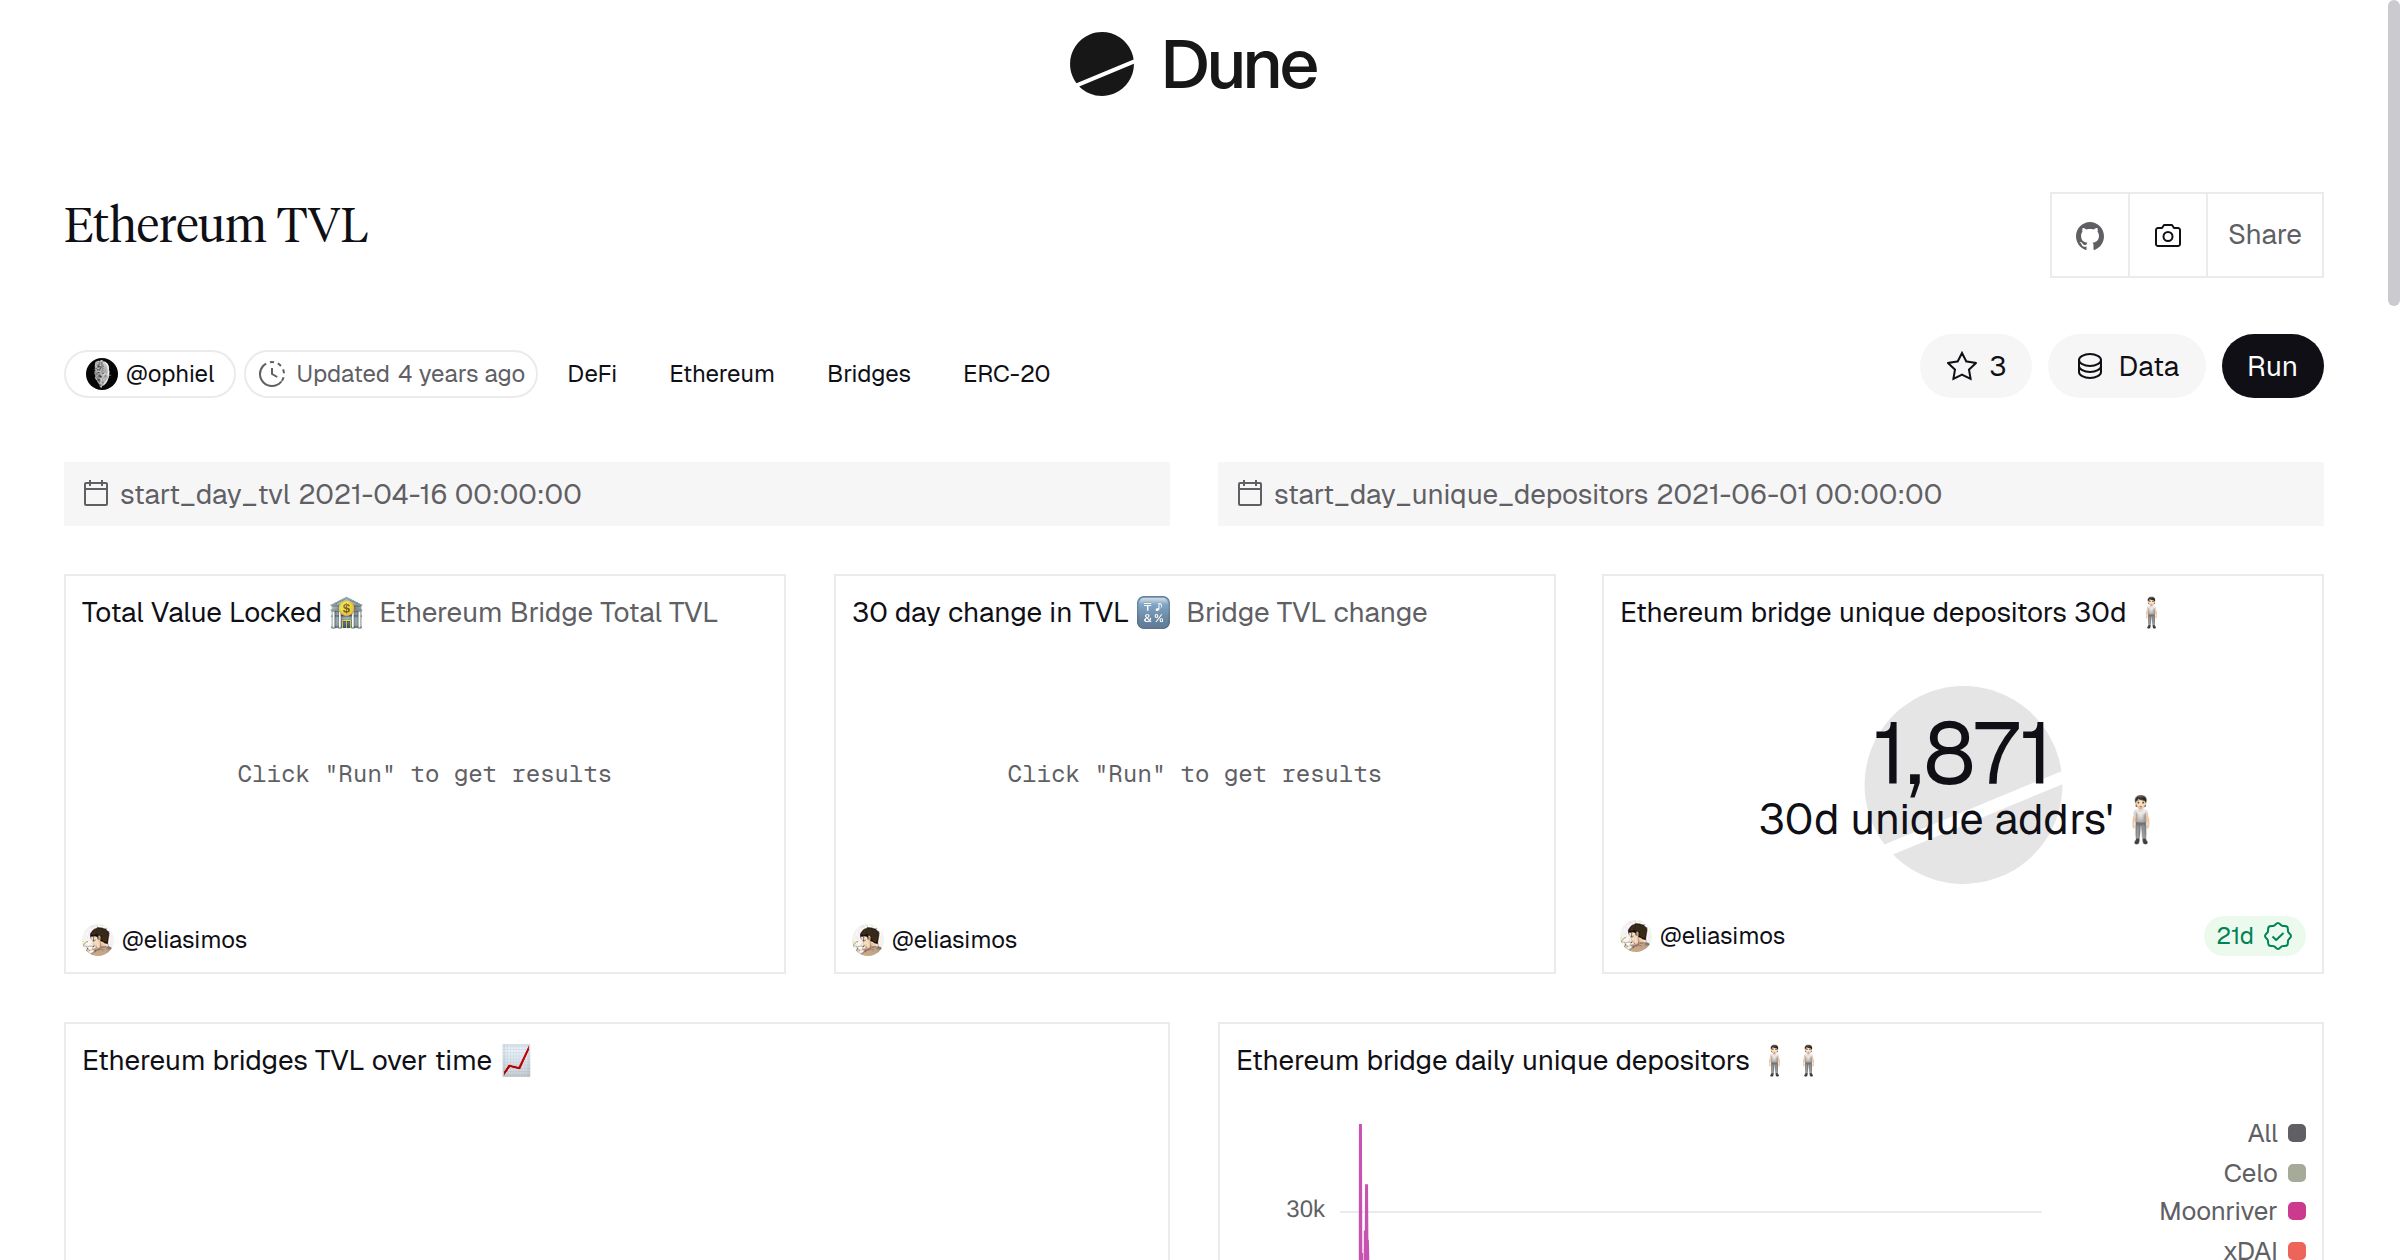Open the start_day_tvl date parameter

350,493
